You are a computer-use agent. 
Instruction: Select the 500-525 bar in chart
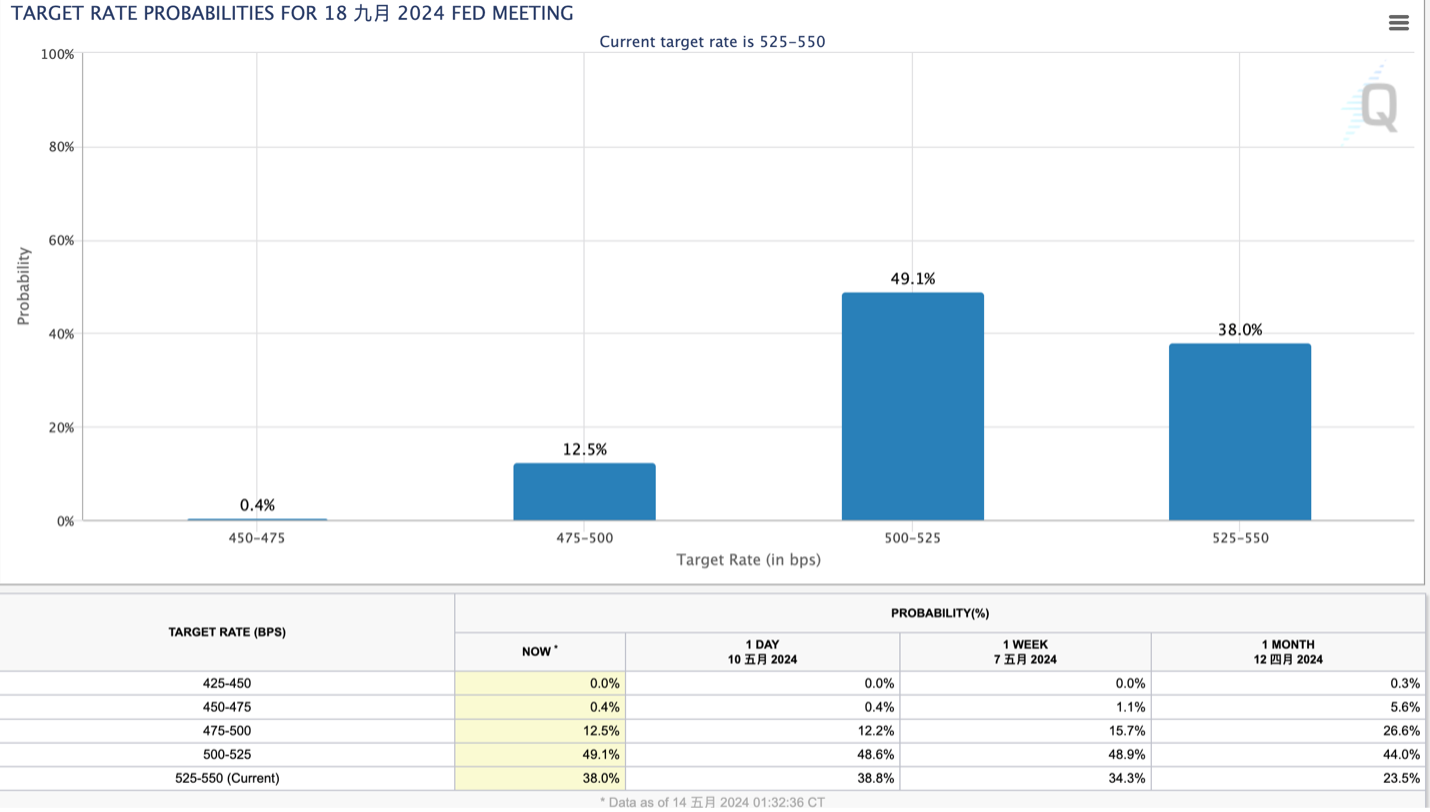pyautogui.click(x=912, y=406)
